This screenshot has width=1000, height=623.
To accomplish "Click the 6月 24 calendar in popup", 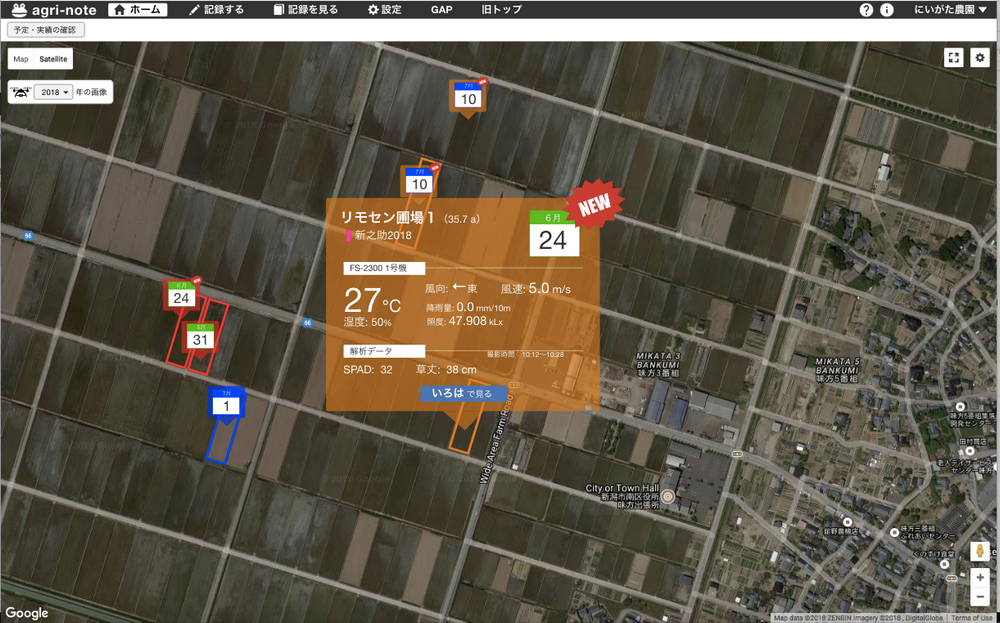I will [x=554, y=234].
